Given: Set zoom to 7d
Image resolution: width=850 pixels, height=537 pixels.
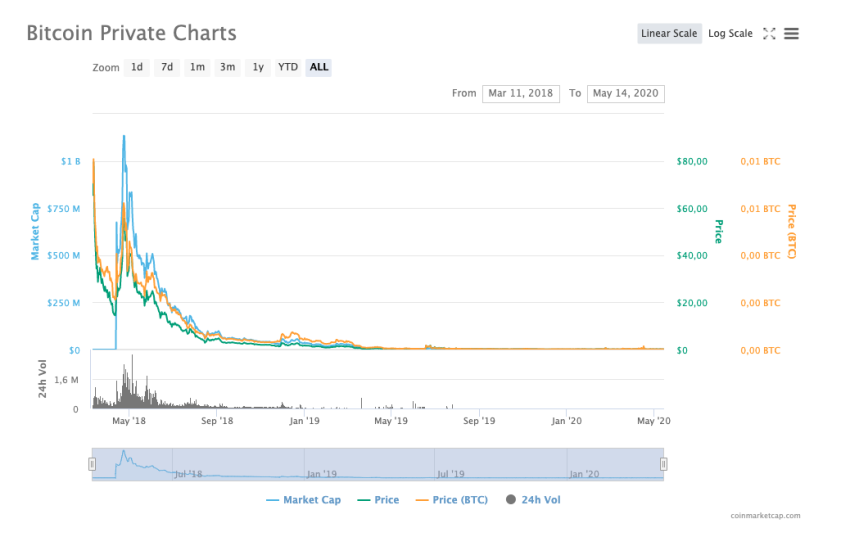Looking at the screenshot, I should tap(167, 67).
